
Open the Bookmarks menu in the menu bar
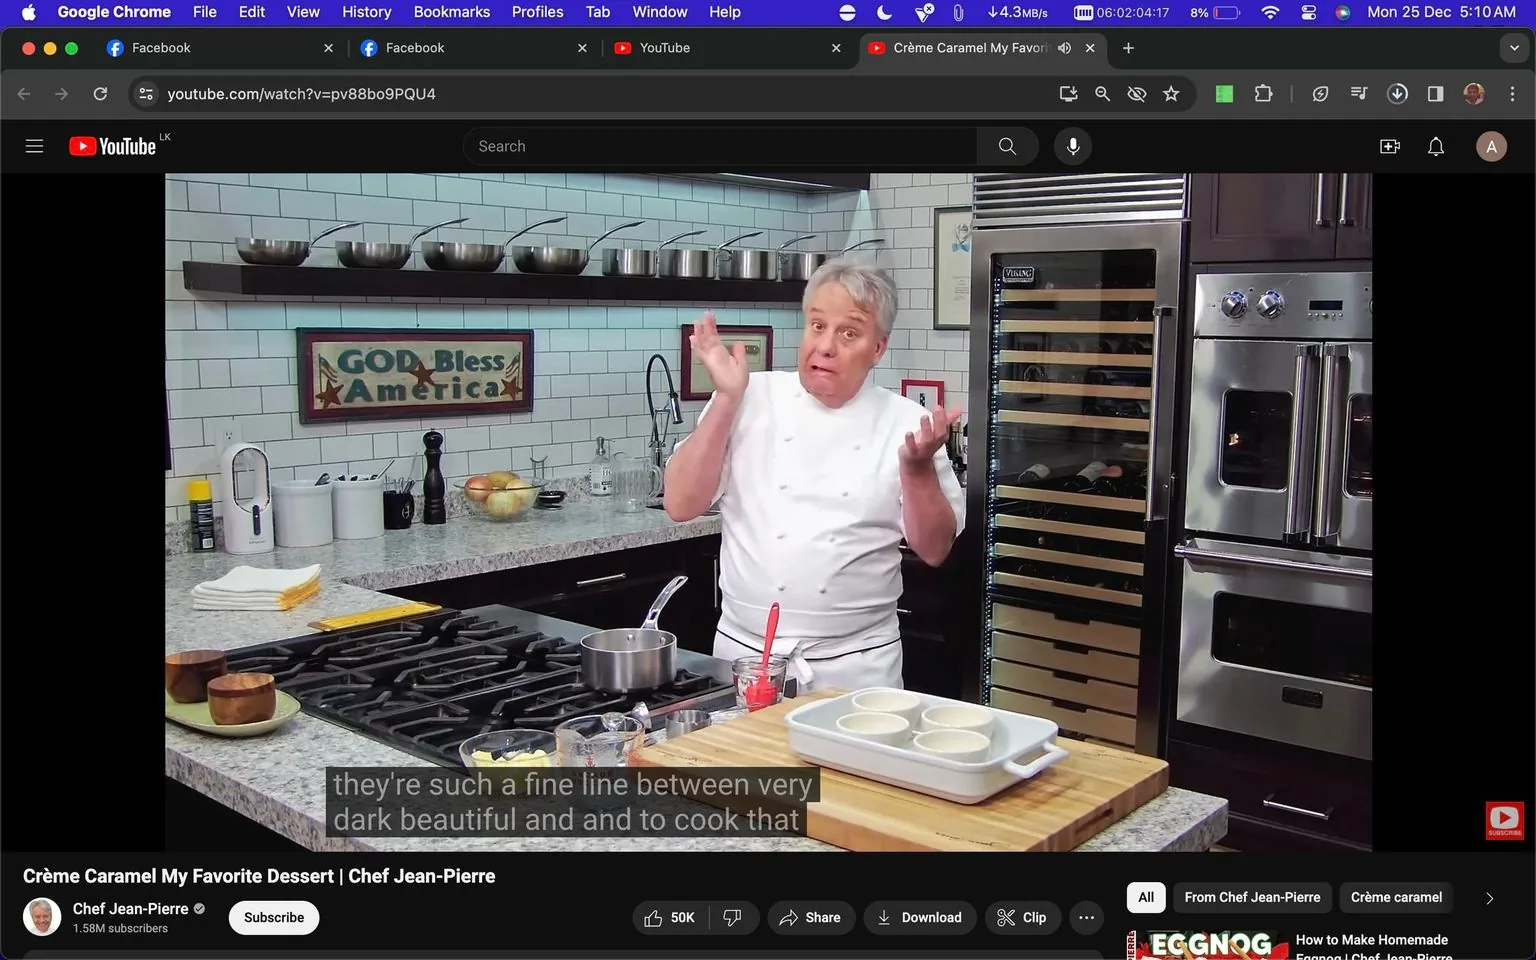point(451,12)
